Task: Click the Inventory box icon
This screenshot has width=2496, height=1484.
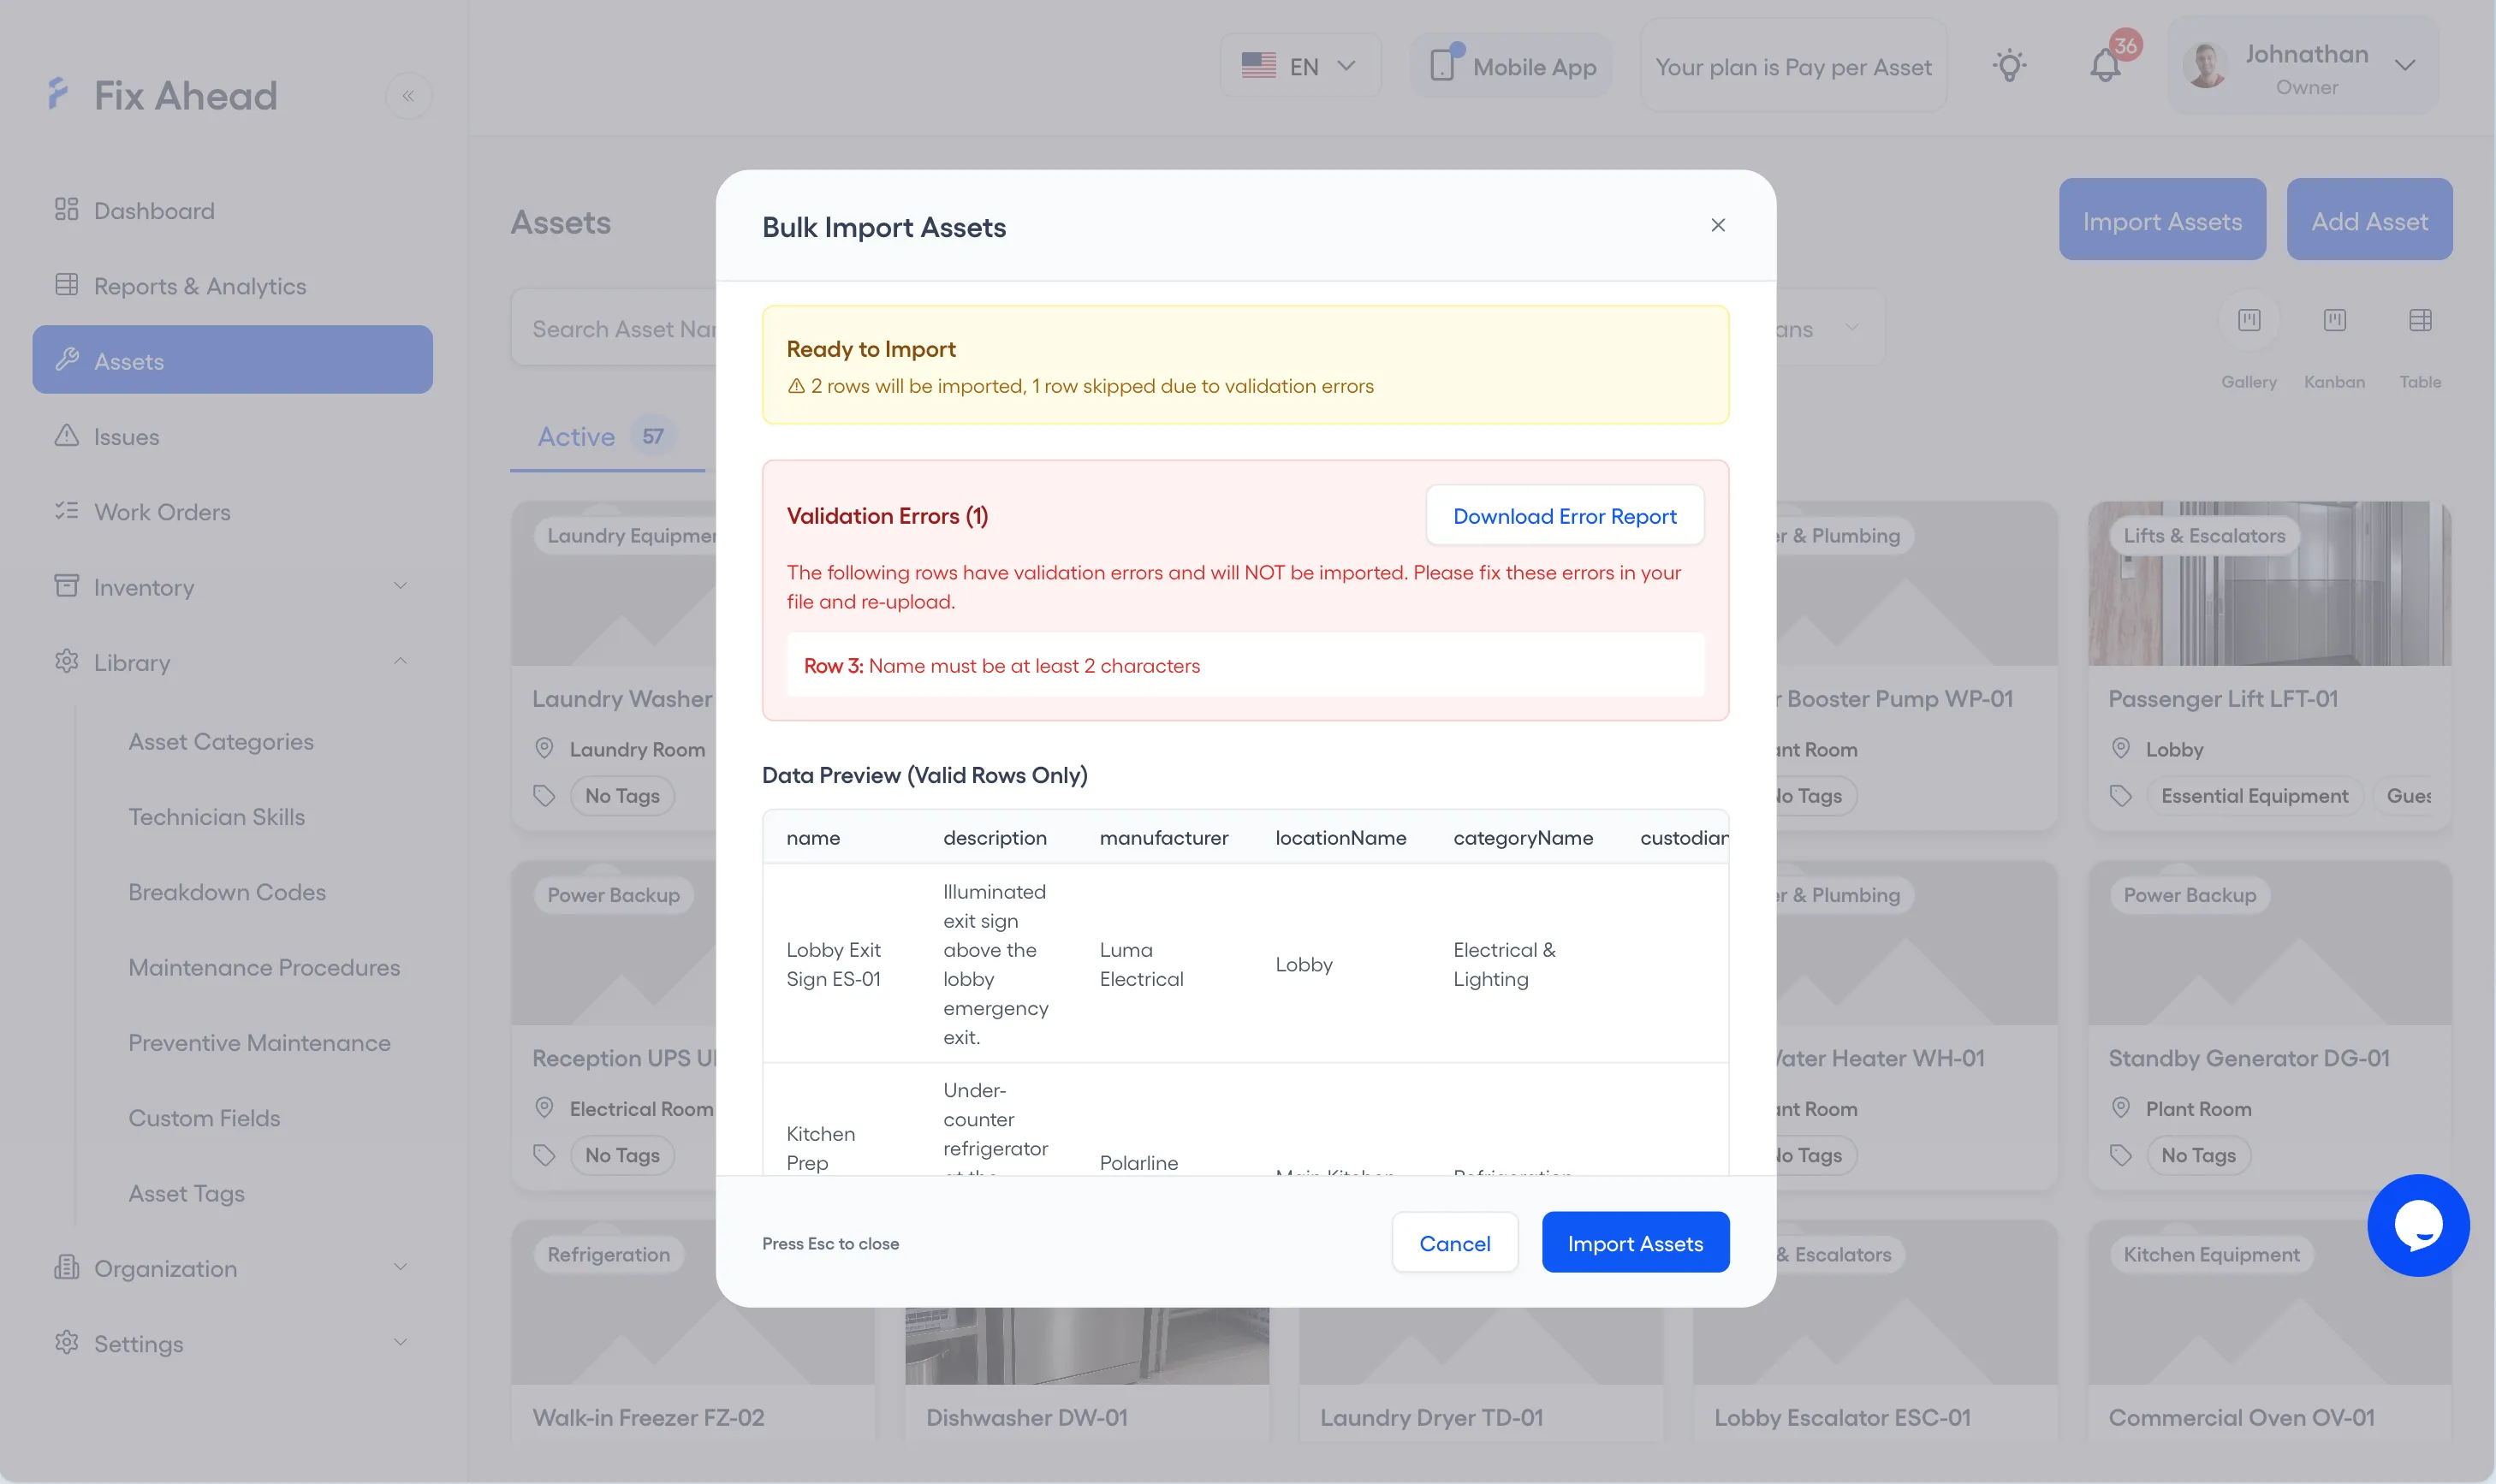Action: [66, 586]
